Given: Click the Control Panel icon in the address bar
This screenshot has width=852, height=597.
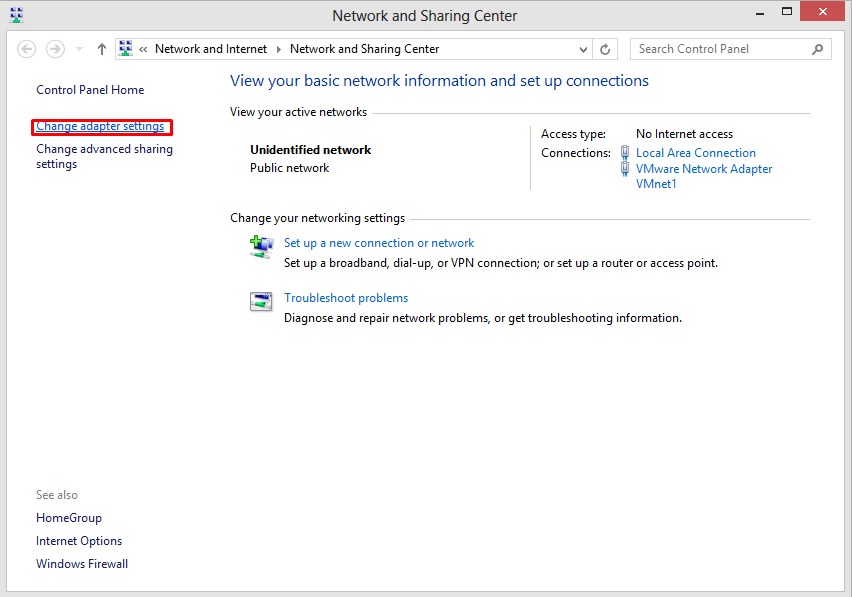Looking at the screenshot, I should (x=126, y=48).
